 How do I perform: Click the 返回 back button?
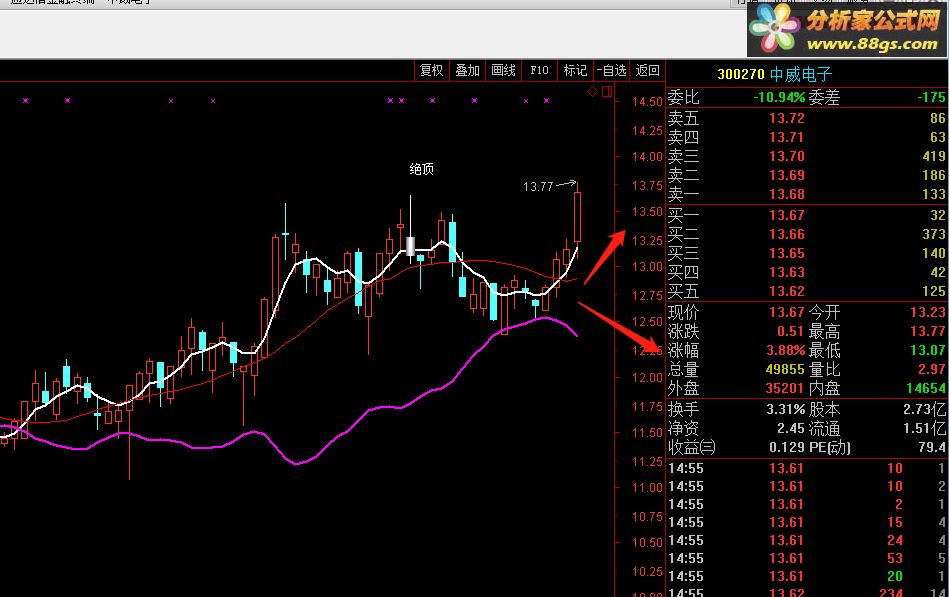tap(647, 70)
